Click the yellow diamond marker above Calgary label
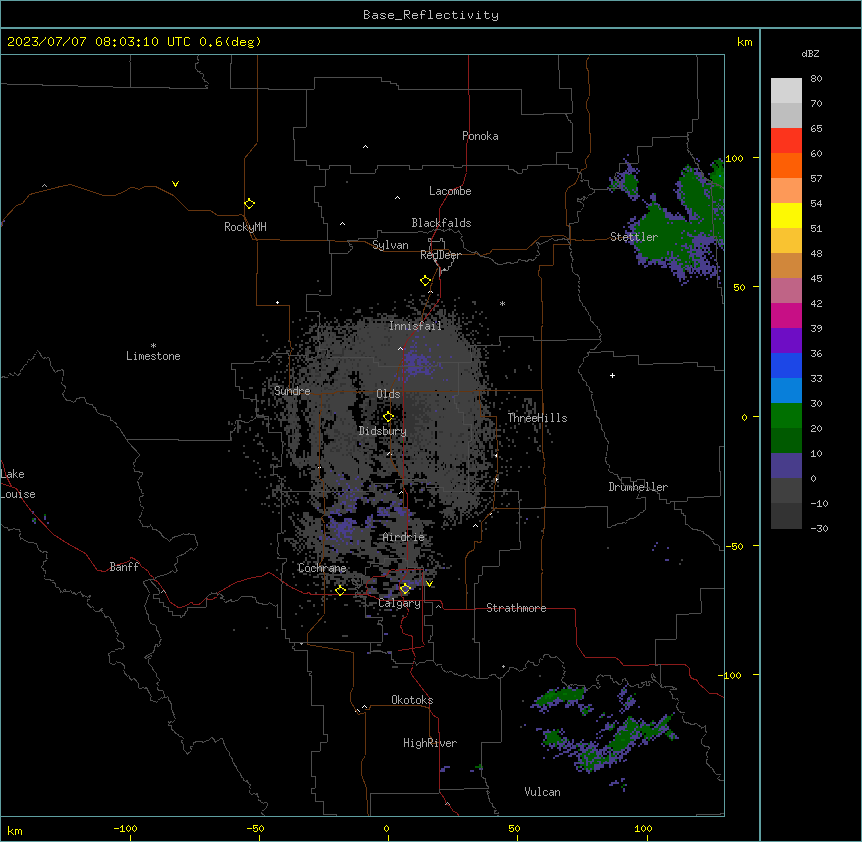This screenshot has height=842, width=862. click(x=405, y=589)
